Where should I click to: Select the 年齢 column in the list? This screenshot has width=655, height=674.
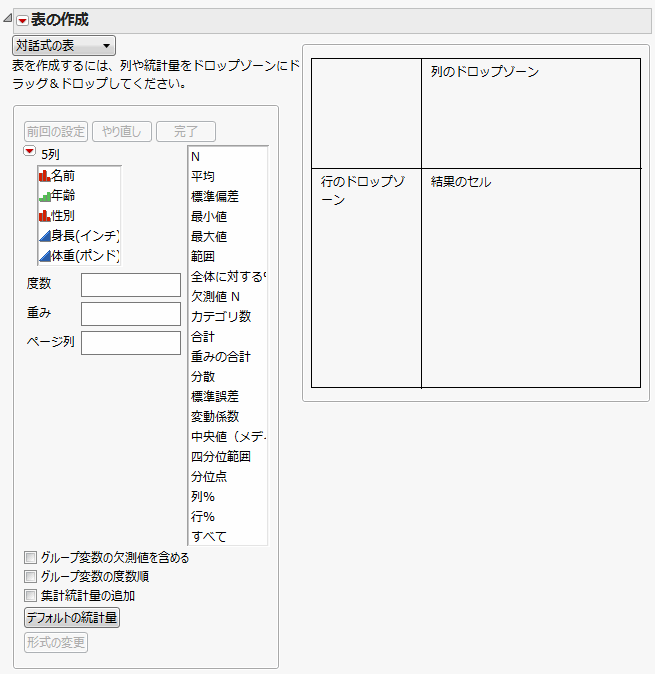80,196
